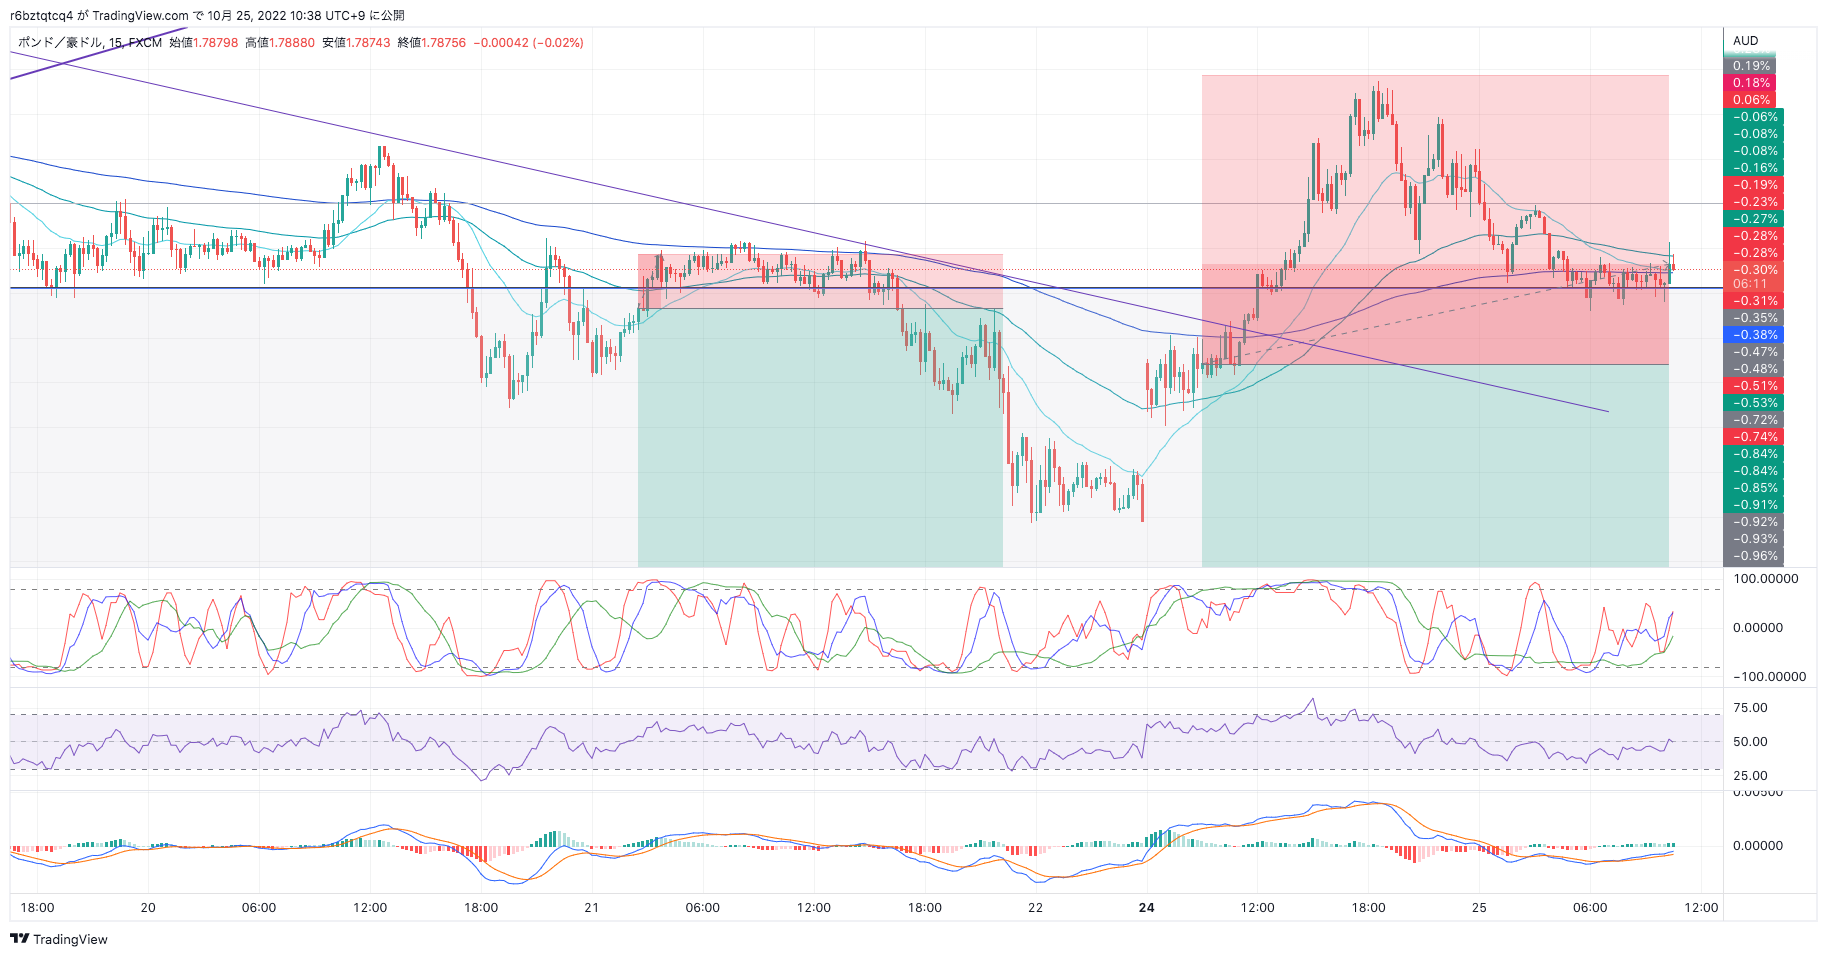
Task: Click date label 21 on time axis
Action: pyautogui.click(x=592, y=908)
